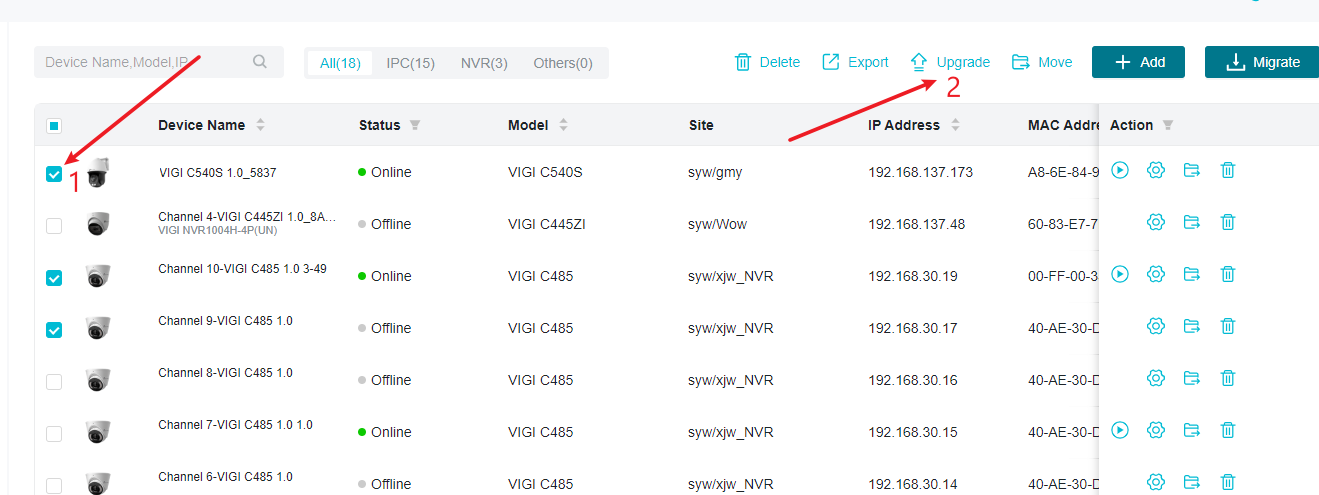Open settings for Channel 6-VIGI C485 1.0

click(x=1156, y=482)
